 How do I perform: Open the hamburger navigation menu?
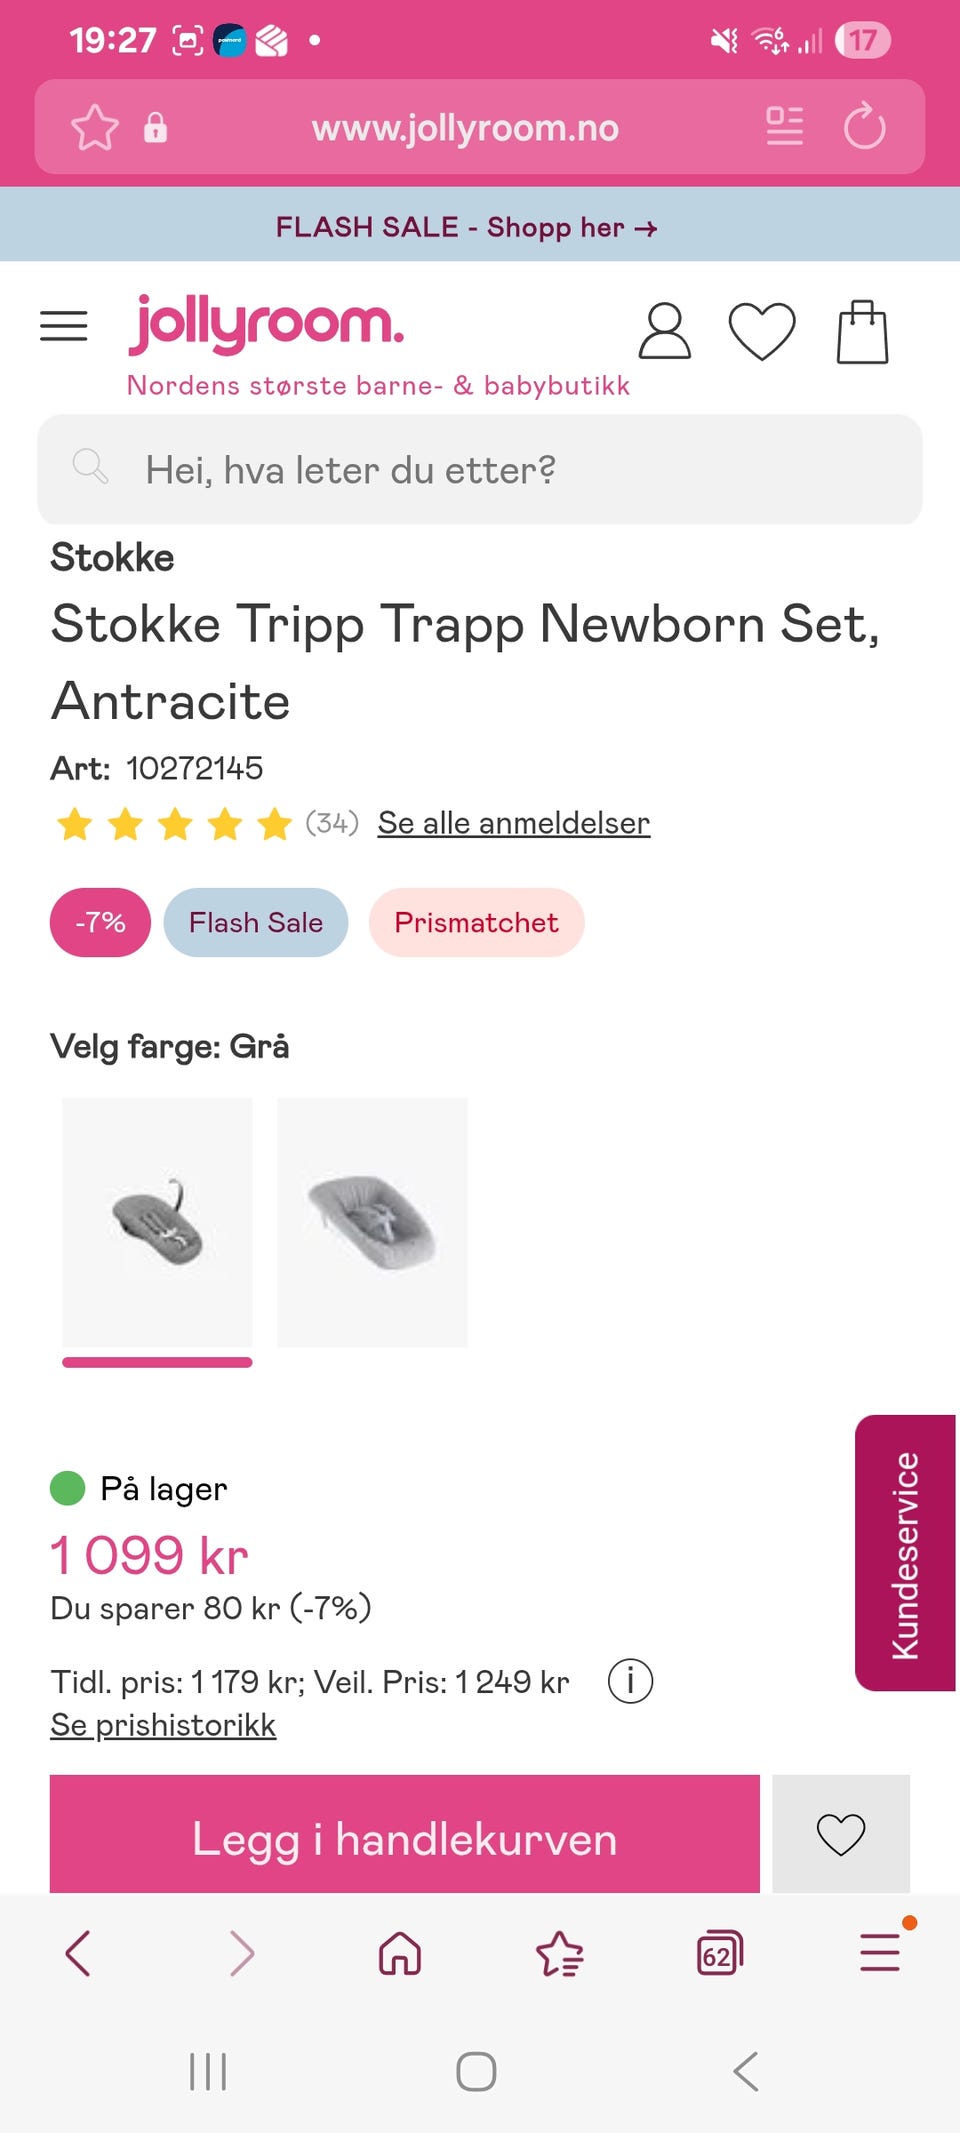point(64,327)
